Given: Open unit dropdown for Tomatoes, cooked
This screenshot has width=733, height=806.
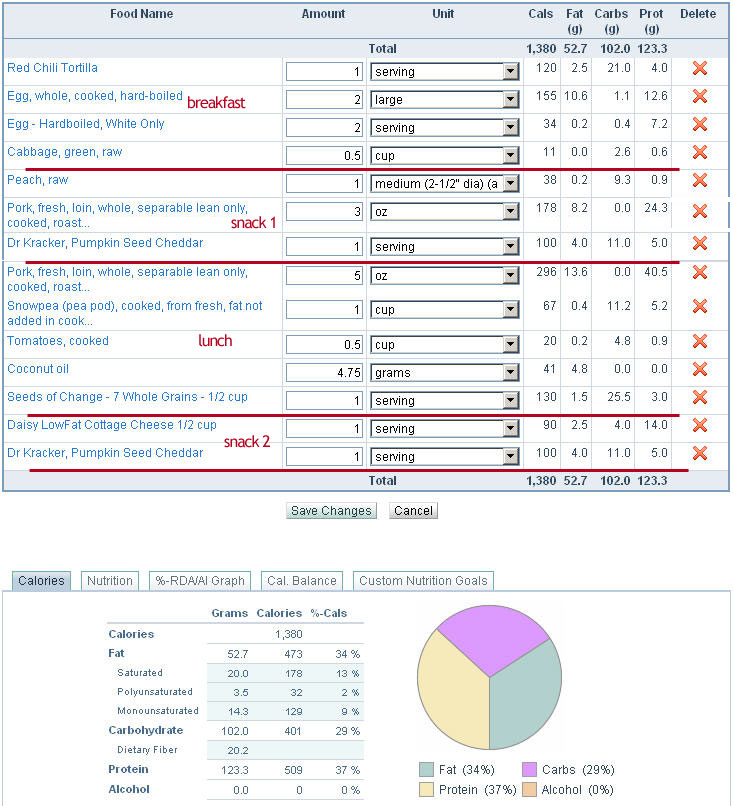Looking at the screenshot, I should click(511, 345).
